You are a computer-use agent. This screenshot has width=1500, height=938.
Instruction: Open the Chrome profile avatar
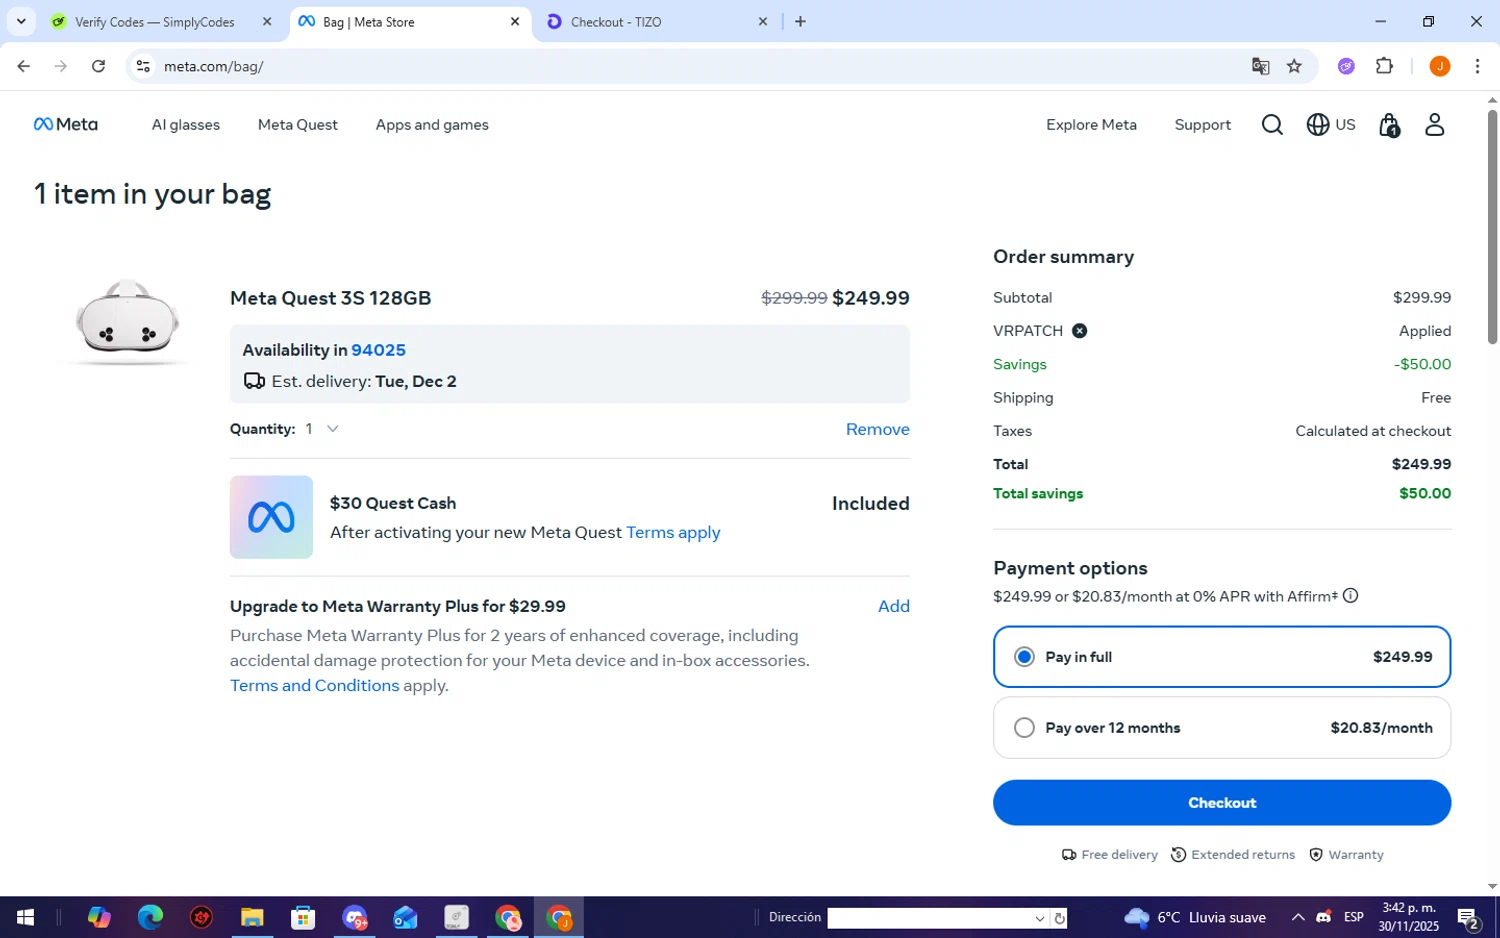tap(1440, 66)
